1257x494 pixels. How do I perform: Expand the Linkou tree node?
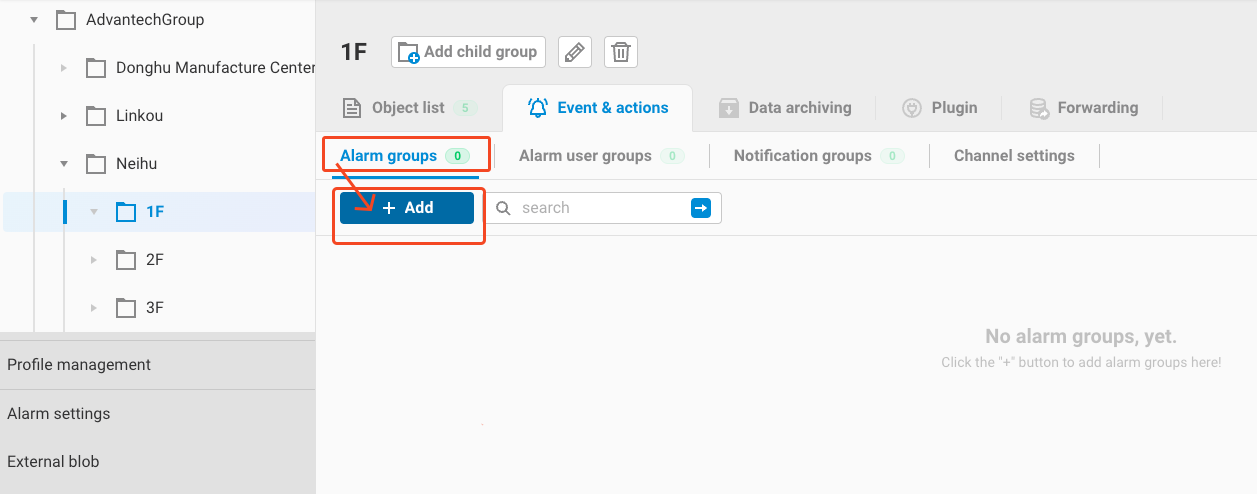64,116
